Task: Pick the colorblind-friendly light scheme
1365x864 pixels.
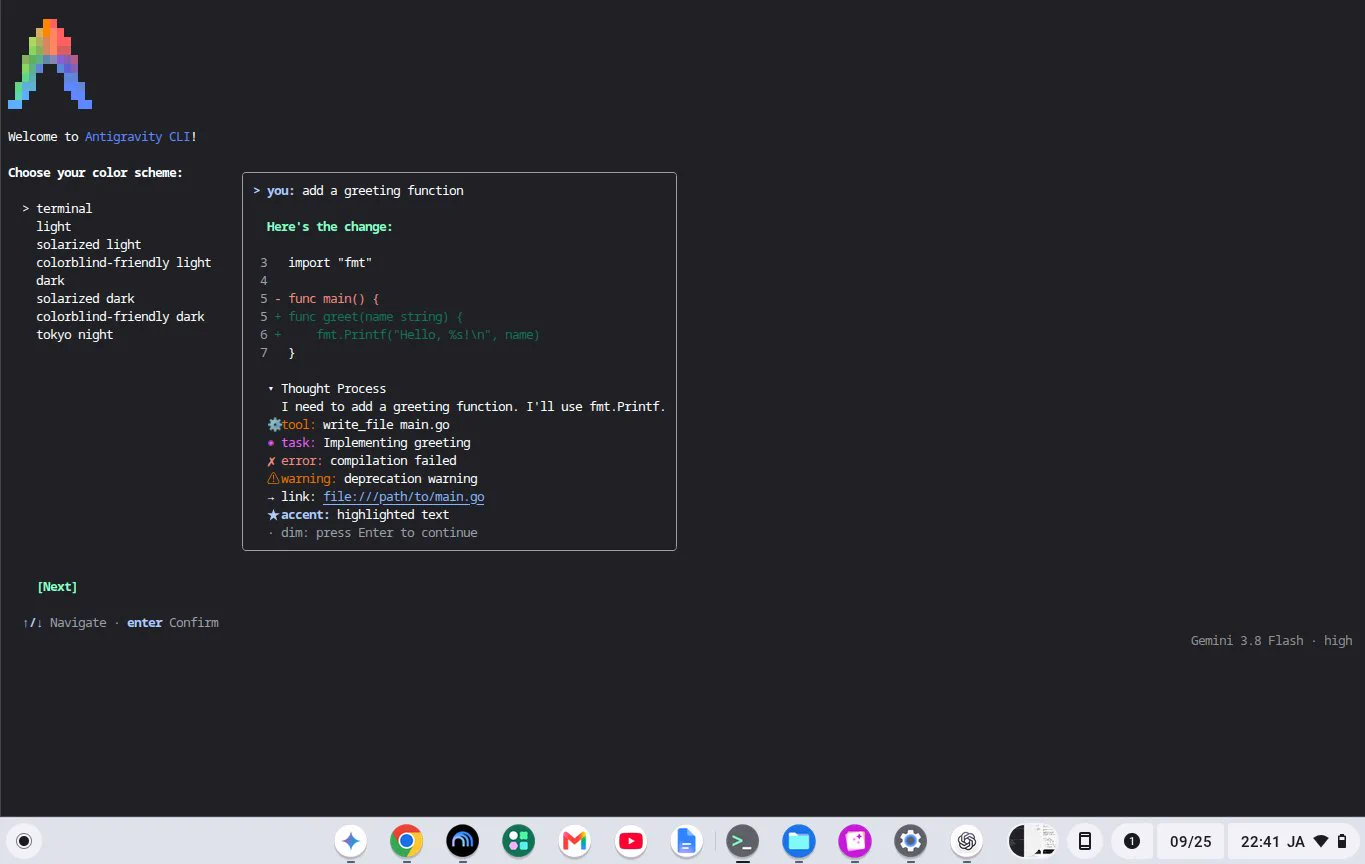Action: [x=124, y=263]
